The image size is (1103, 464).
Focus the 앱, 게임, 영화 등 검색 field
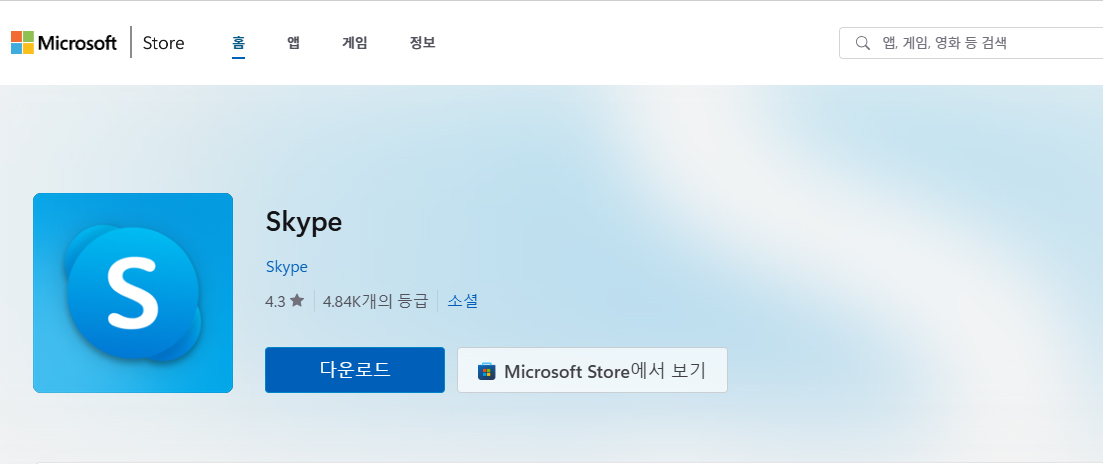[x=971, y=43]
